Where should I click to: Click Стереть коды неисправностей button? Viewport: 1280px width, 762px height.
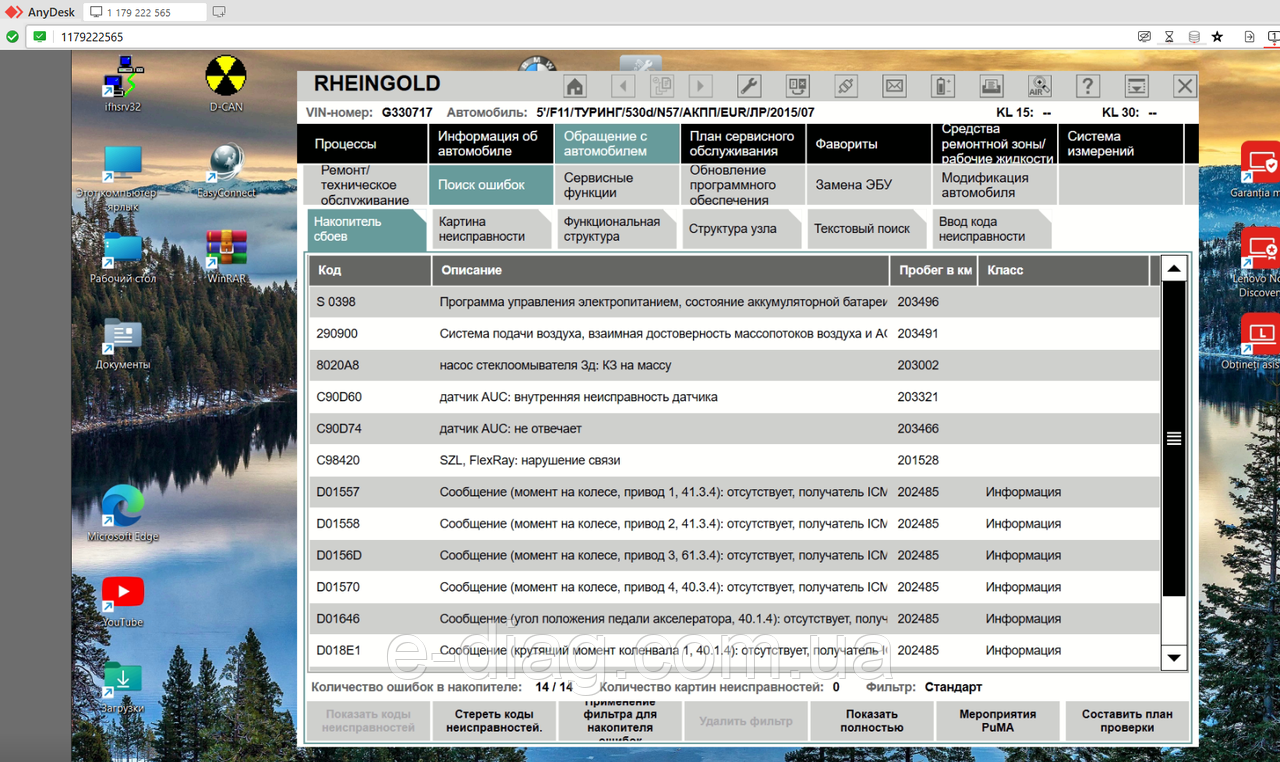pos(494,721)
